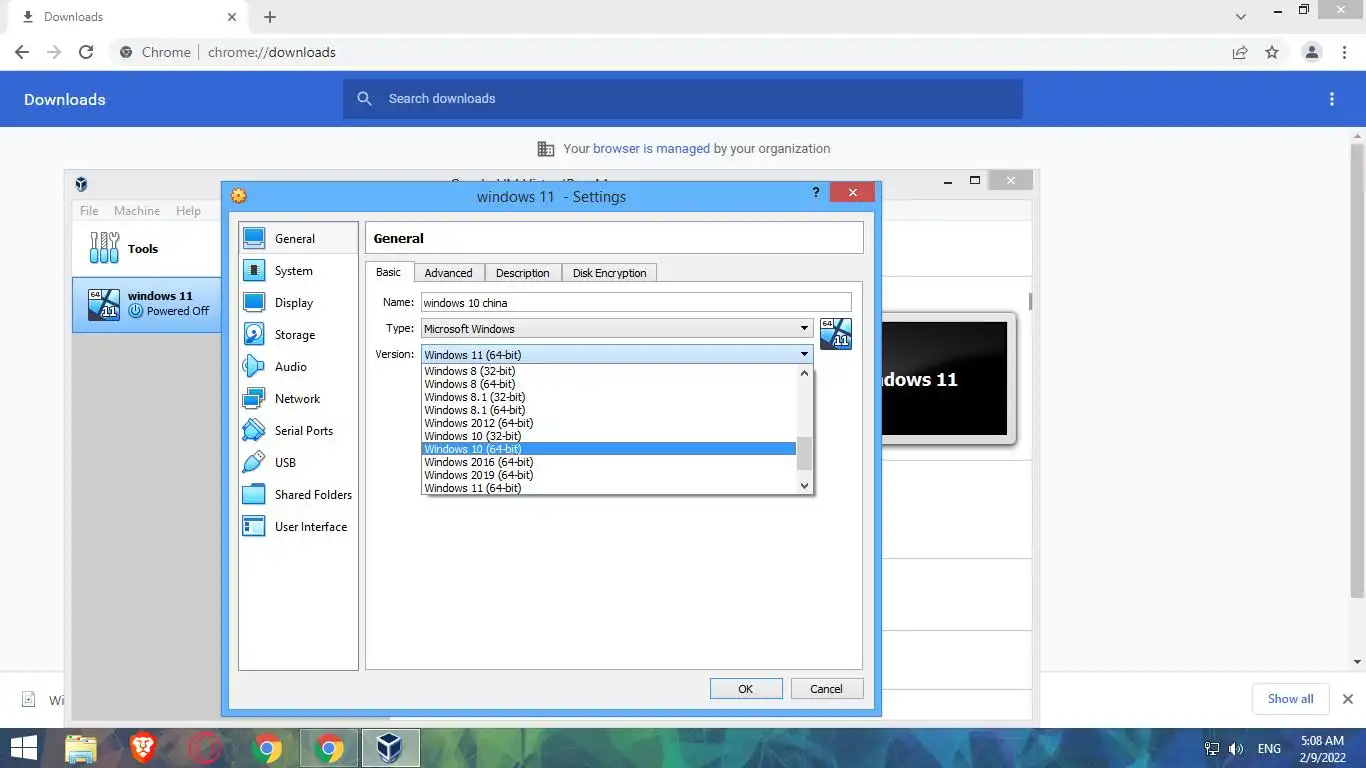The image size is (1366, 768).
Task: Open Display settings category
Action: tap(298, 303)
